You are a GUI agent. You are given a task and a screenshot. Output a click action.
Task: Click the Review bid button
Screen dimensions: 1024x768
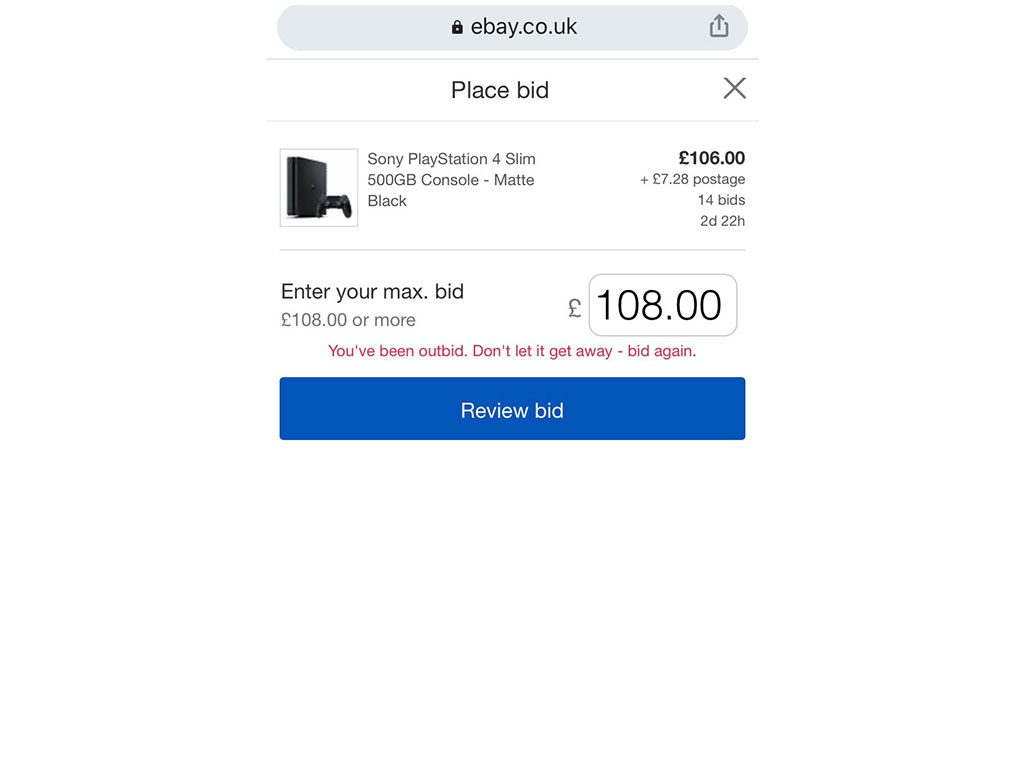point(512,409)
